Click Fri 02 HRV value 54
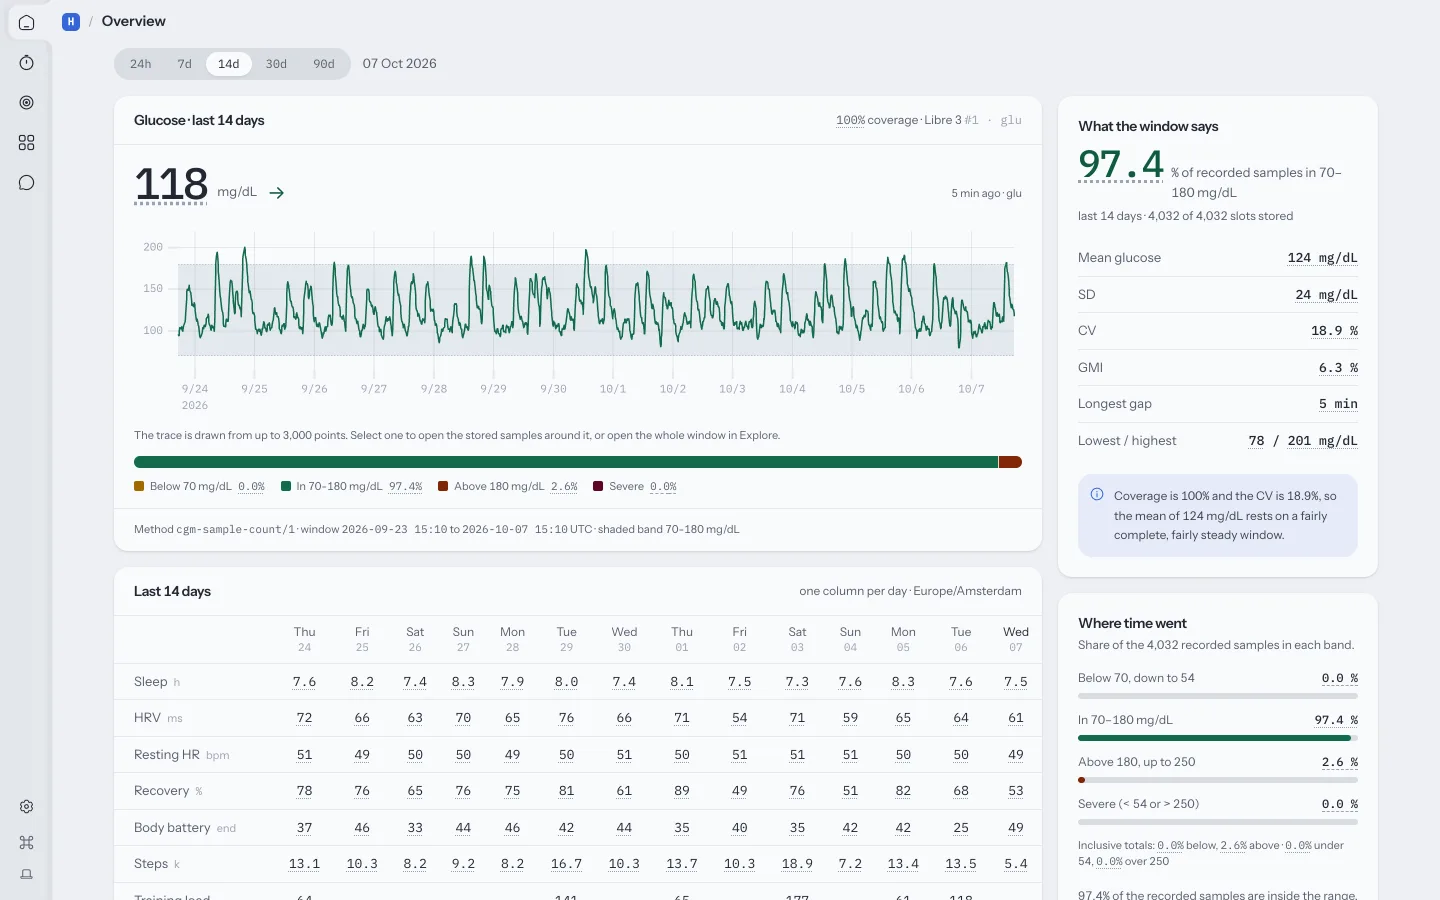Viewport: 1440px width, 900px height. click(740, 718)
